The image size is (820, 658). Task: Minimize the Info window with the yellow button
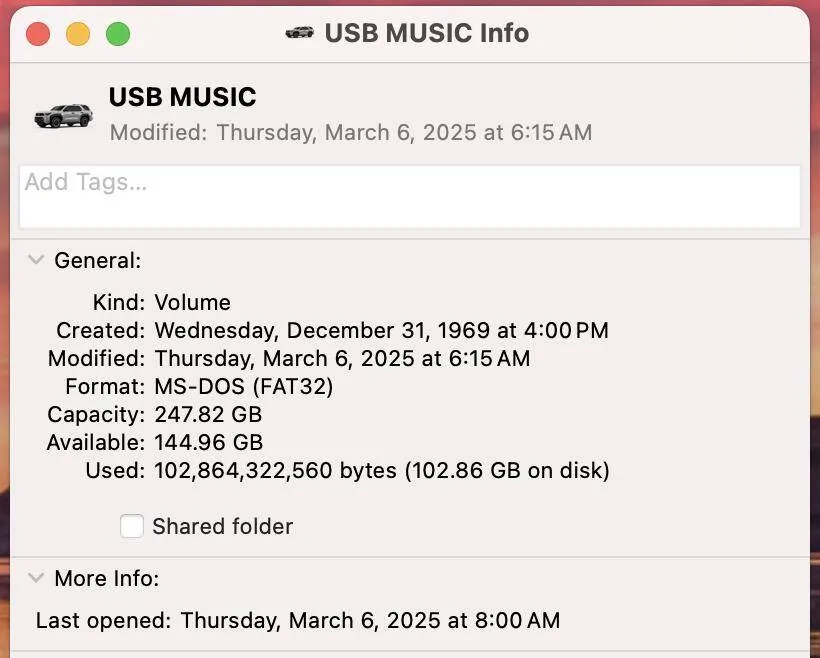(78, 34)
